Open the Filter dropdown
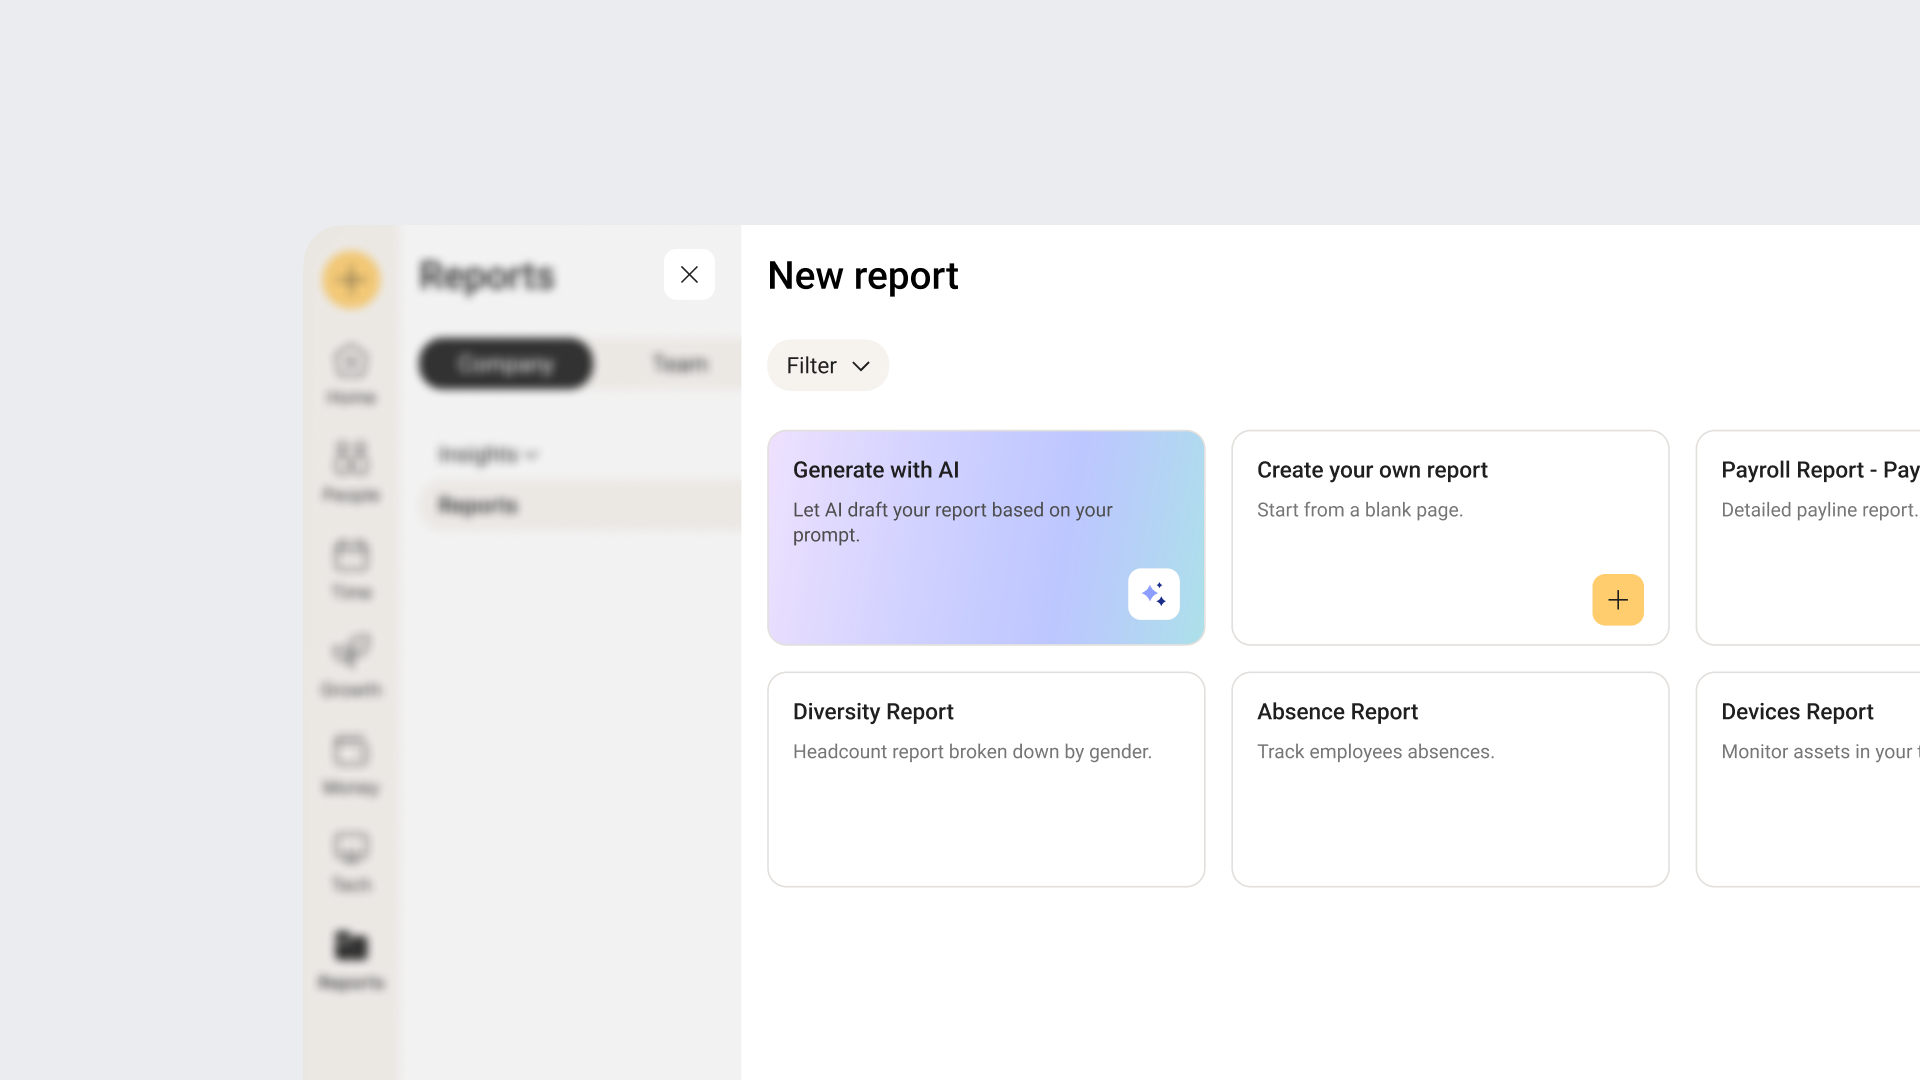Screen dimensions: 1920x1080 (x=828, y=366)
